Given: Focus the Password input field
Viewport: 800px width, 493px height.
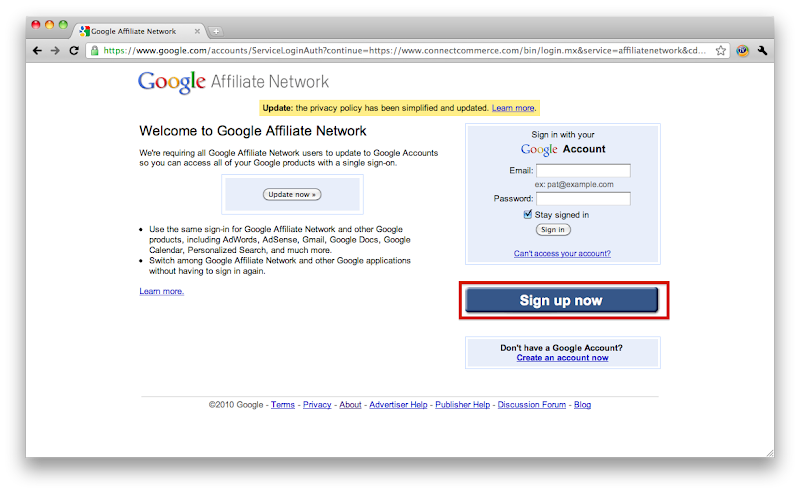Looking at the screenshot, I should (x=583, y=199).
